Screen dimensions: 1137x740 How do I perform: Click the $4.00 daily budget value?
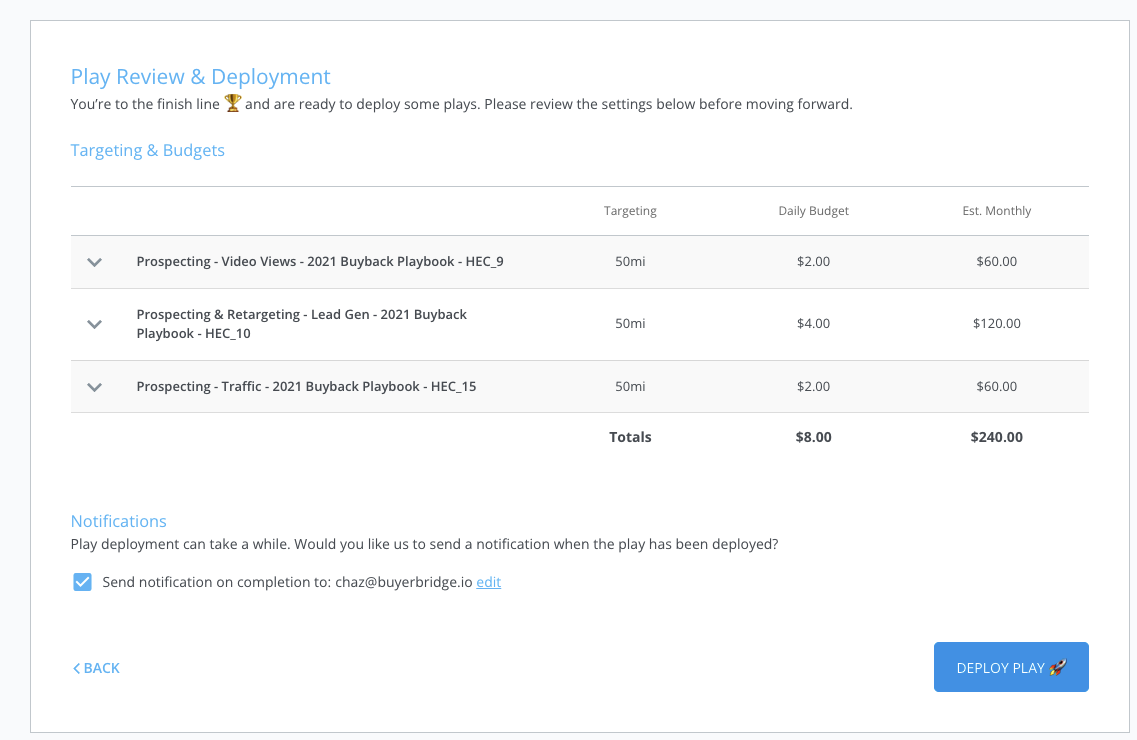[x=814, y=324]
